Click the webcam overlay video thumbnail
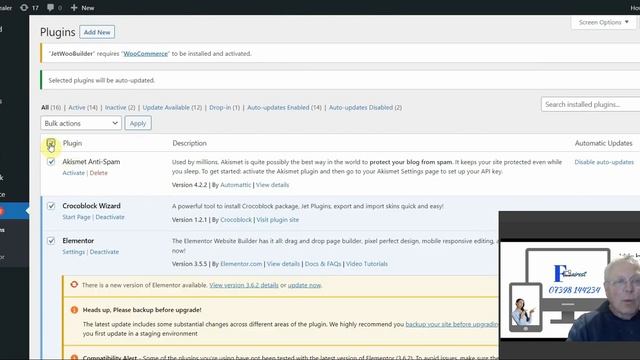The height and width of the screenshot is (360, 640). point(569,286)
